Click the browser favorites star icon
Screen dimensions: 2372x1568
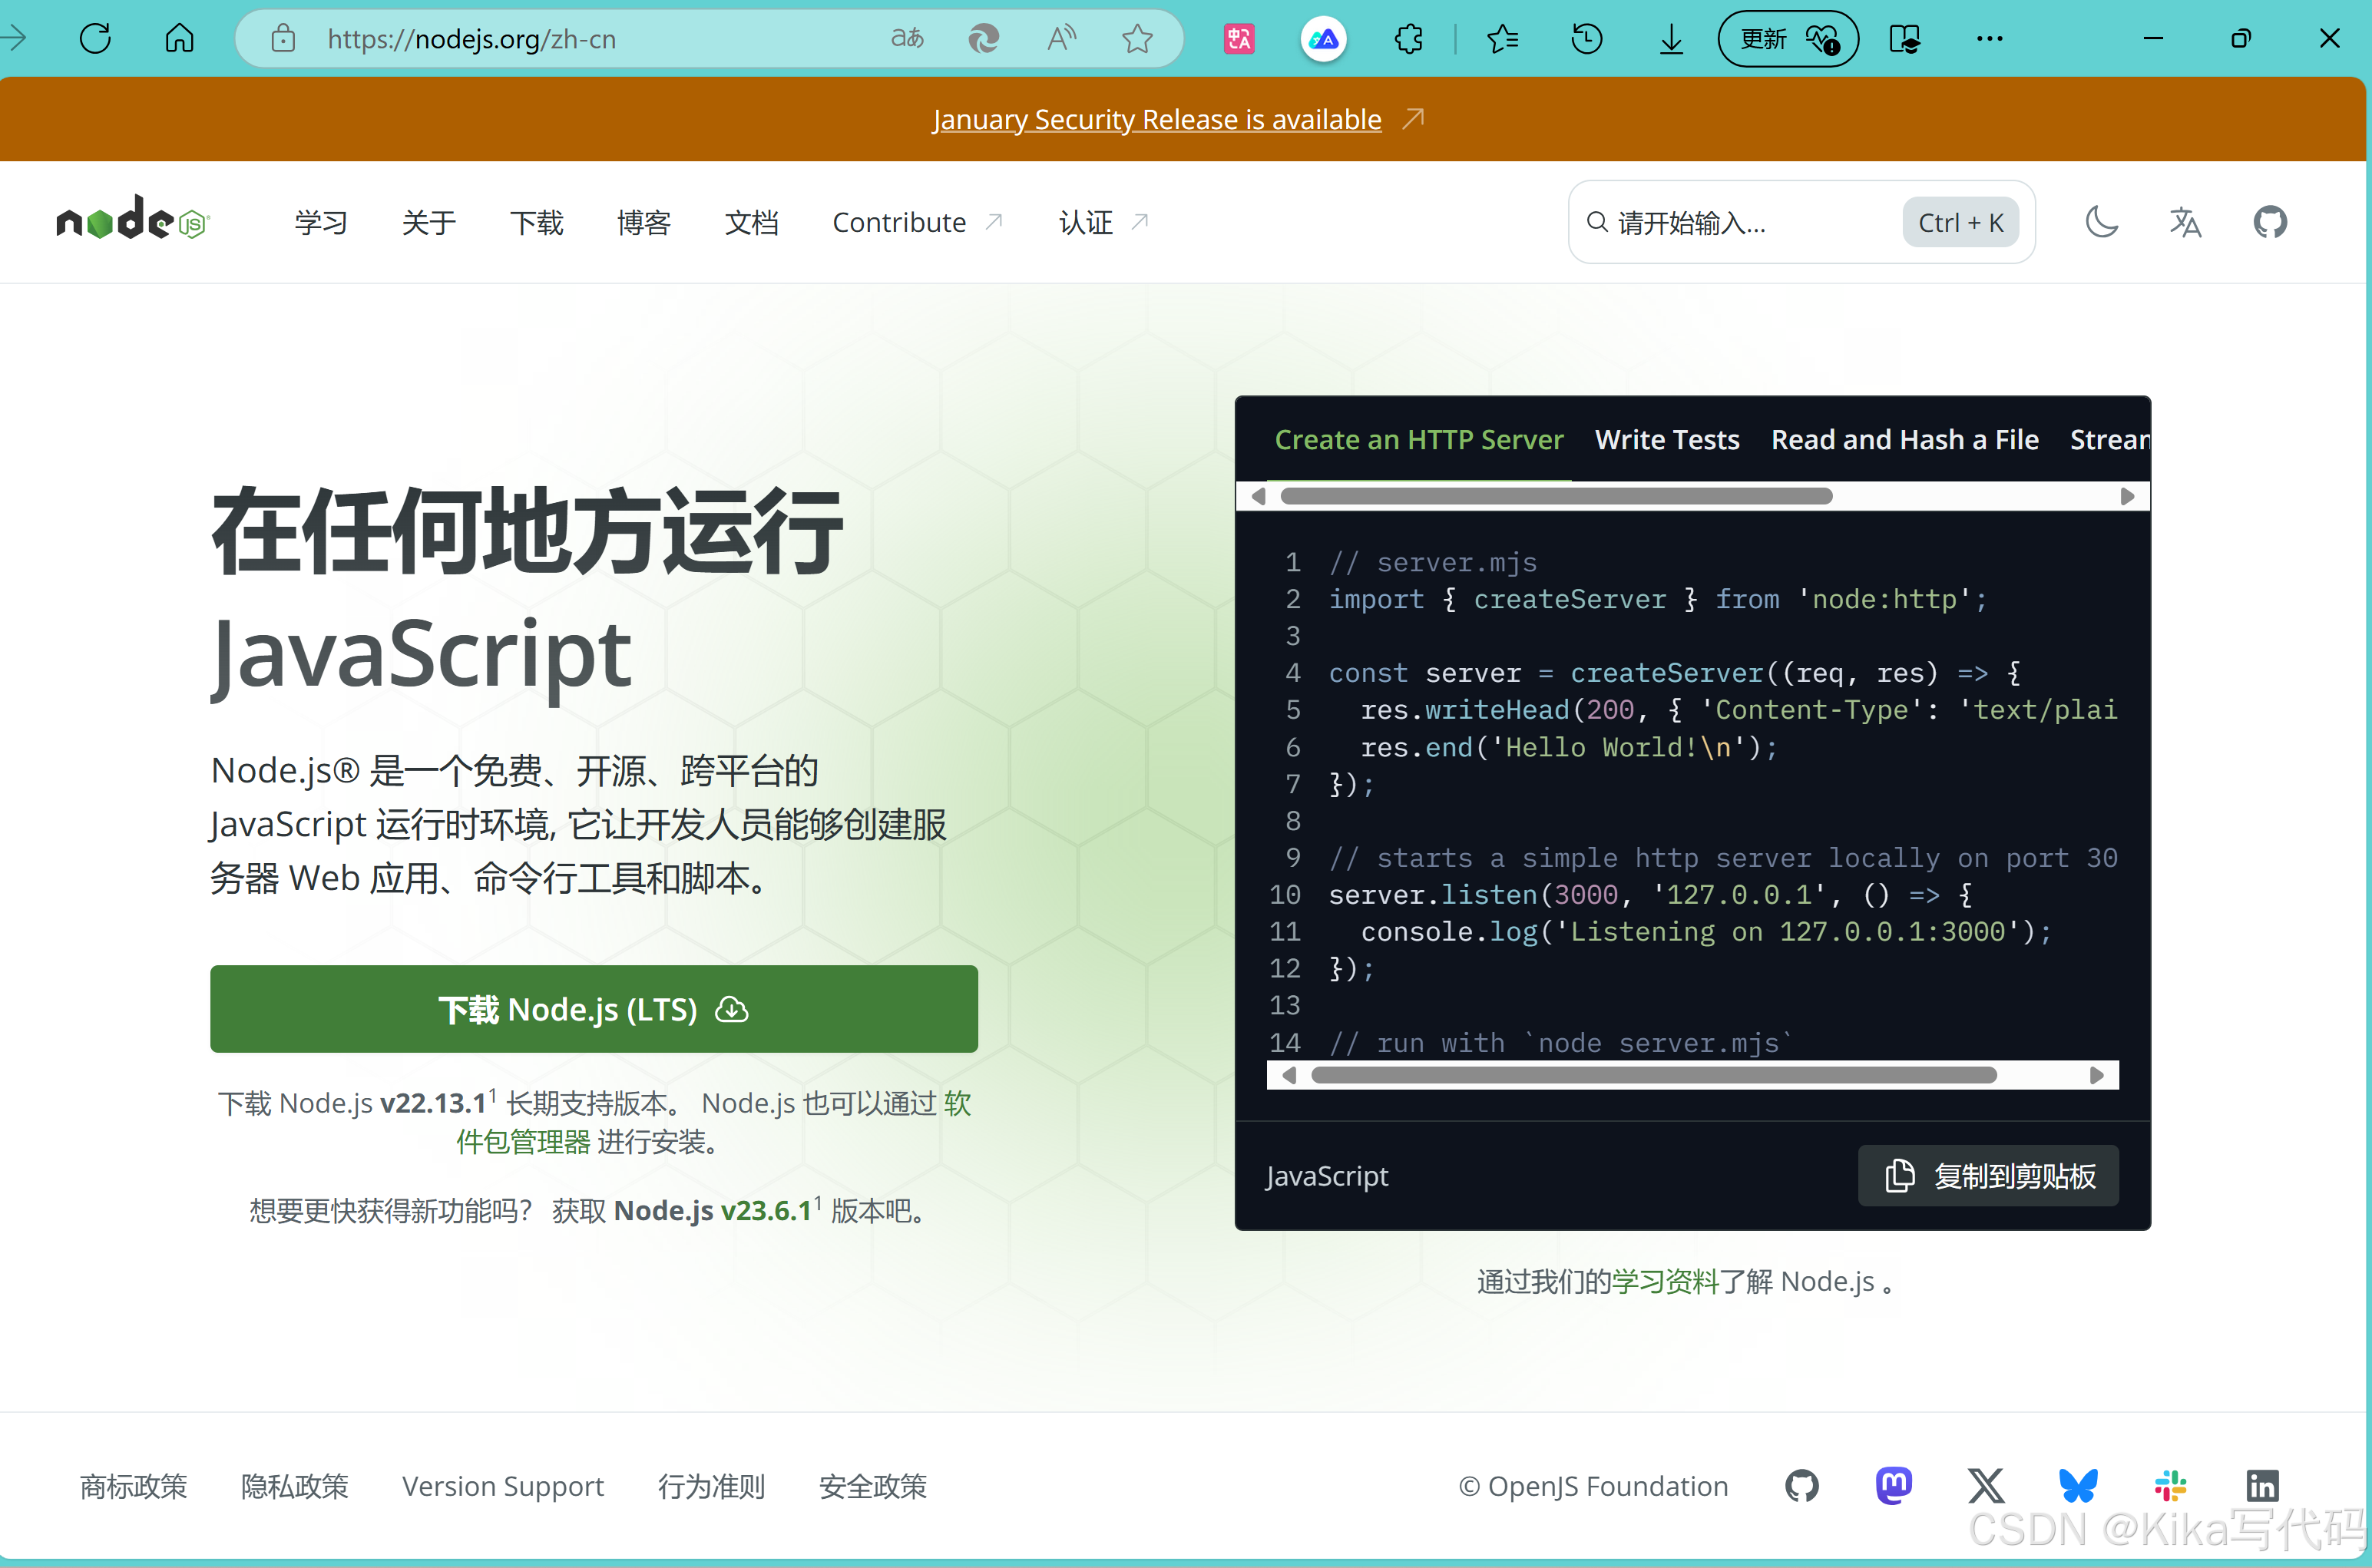1137,39
